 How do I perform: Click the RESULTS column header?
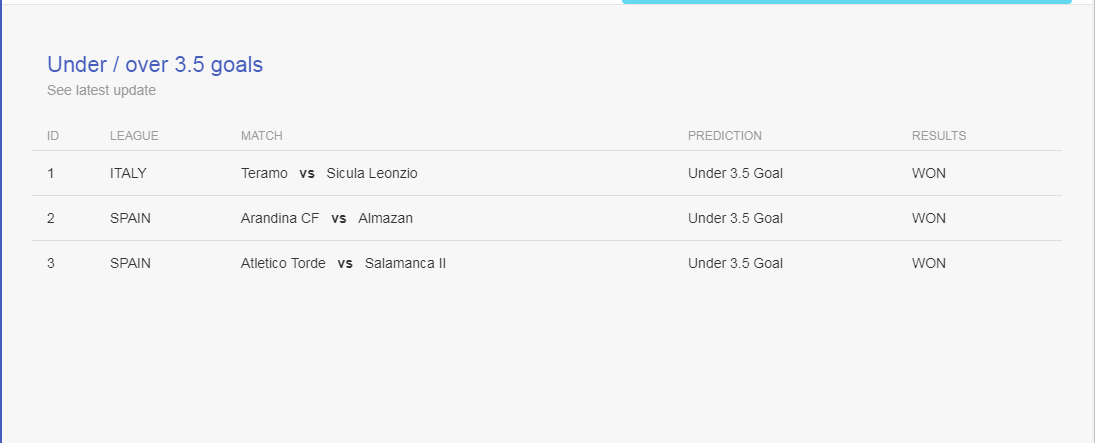tap(938, 136)
